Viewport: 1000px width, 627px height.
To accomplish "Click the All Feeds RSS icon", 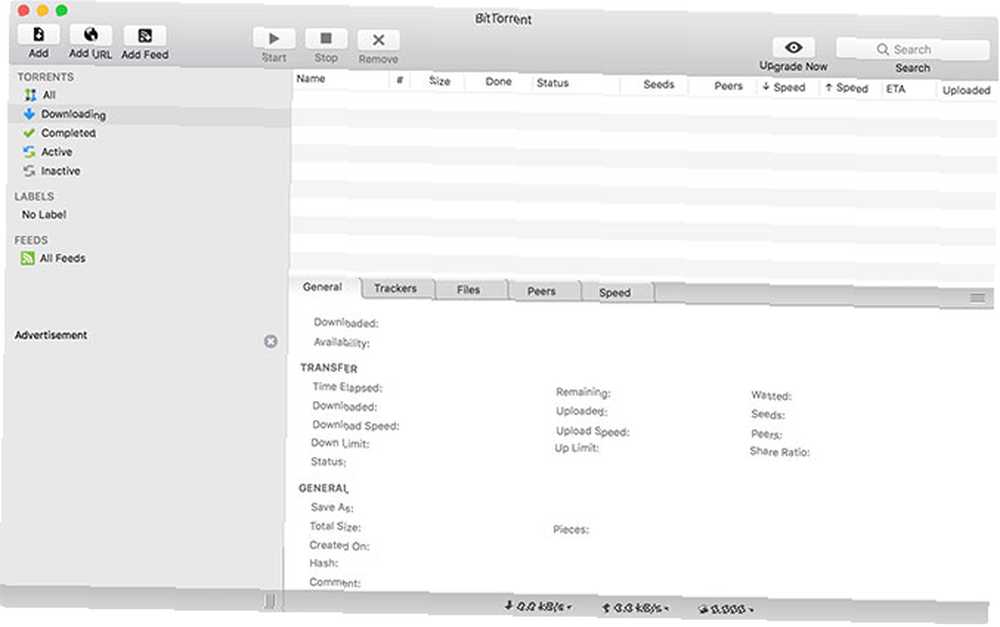I will coord(27,258).
